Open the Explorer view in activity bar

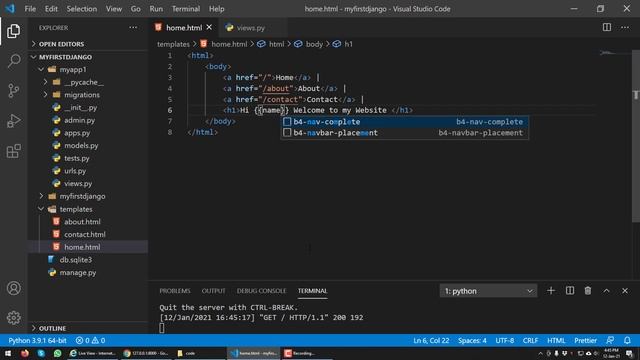pos(13,31)
